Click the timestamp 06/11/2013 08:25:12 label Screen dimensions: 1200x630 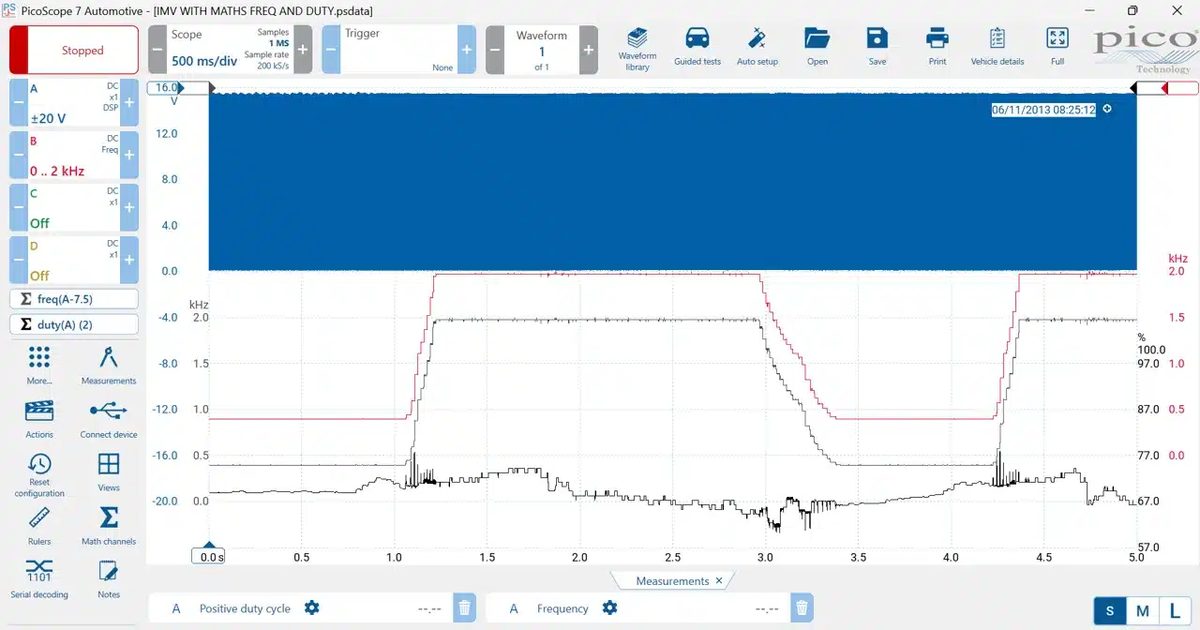1043,110
